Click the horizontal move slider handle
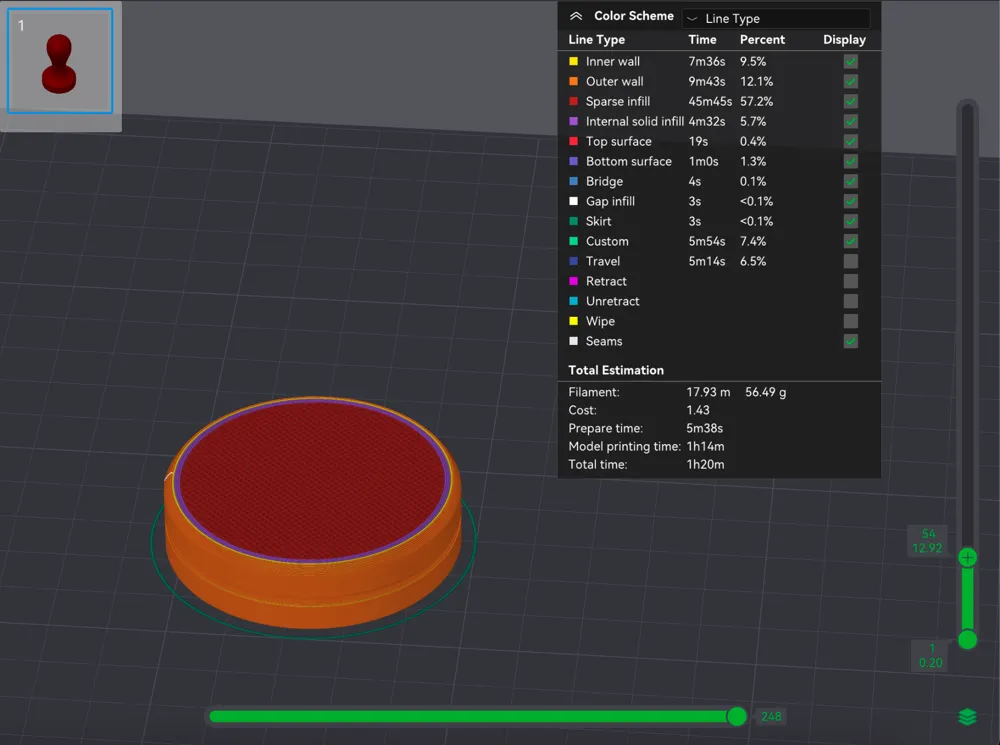1000x745 pixels. click(737, 716)
